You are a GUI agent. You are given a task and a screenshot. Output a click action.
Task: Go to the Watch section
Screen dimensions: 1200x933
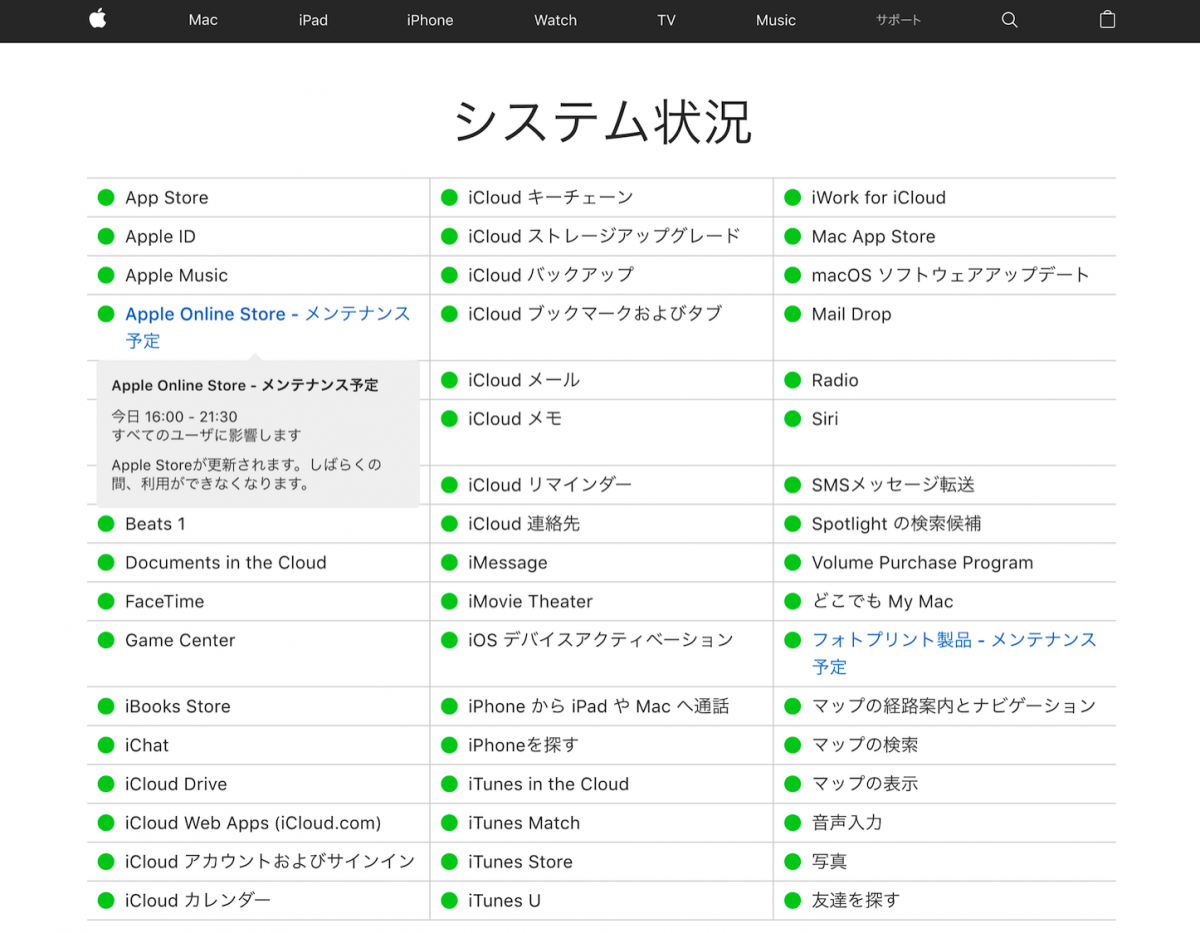tap(555, 20)
